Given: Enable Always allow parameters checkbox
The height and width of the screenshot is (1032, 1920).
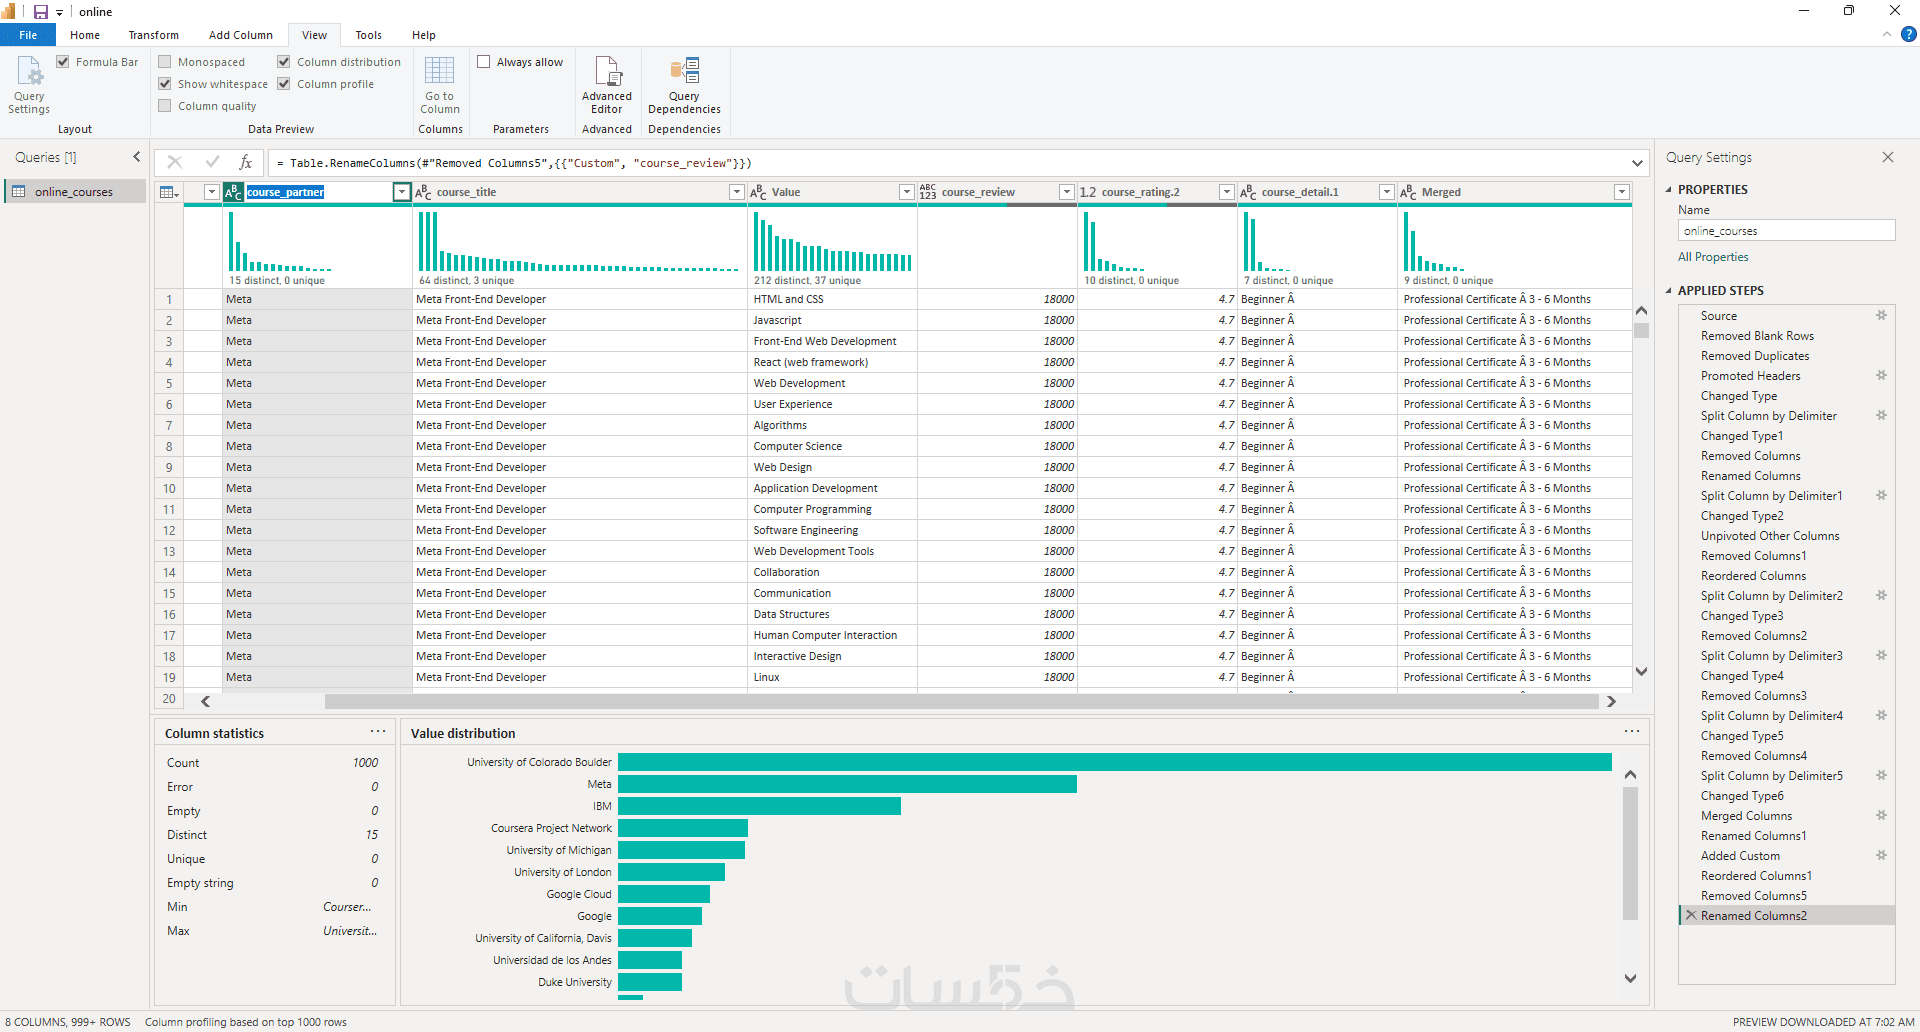Looking at the screenshot, I should [484, 62].
